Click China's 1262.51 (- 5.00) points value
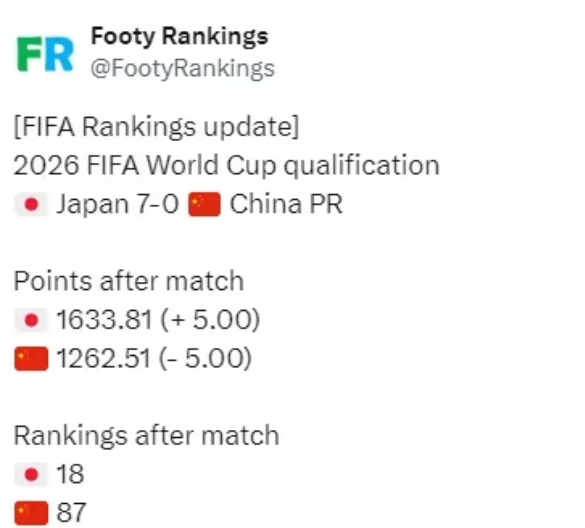 click(x=154, y=359)
